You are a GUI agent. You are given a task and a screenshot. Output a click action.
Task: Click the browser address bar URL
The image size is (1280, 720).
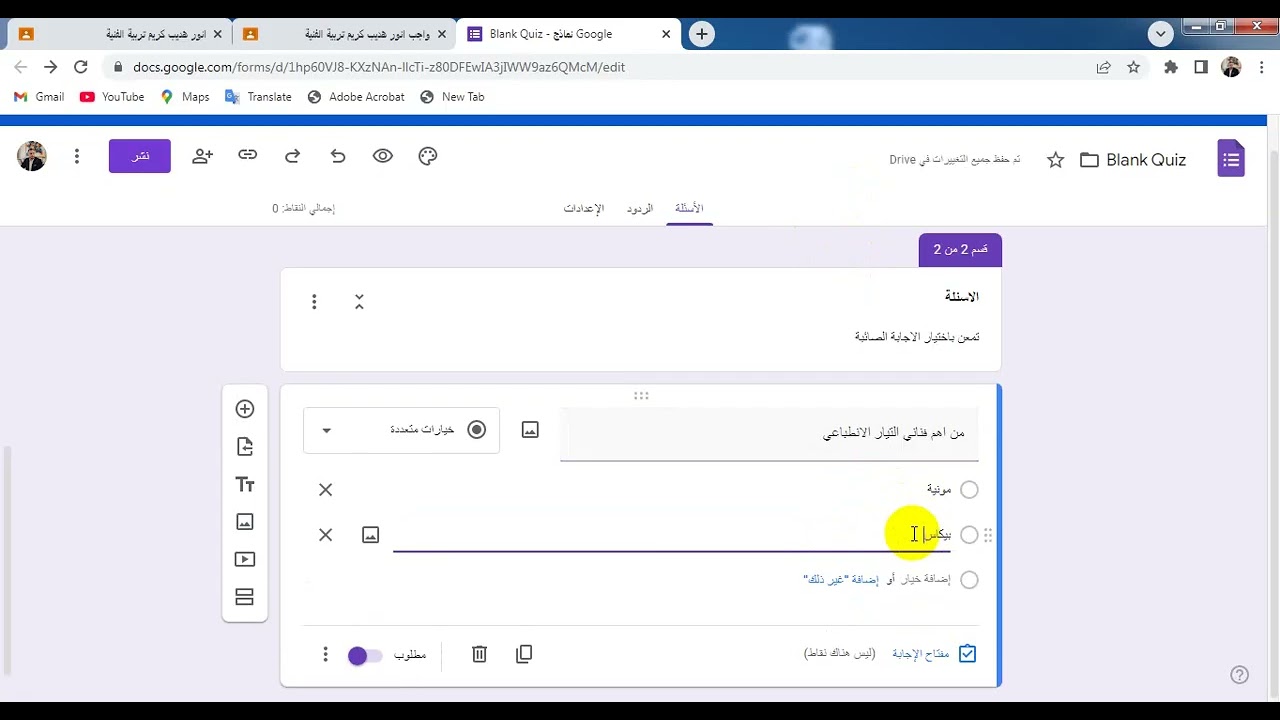(x=379, y=67)
